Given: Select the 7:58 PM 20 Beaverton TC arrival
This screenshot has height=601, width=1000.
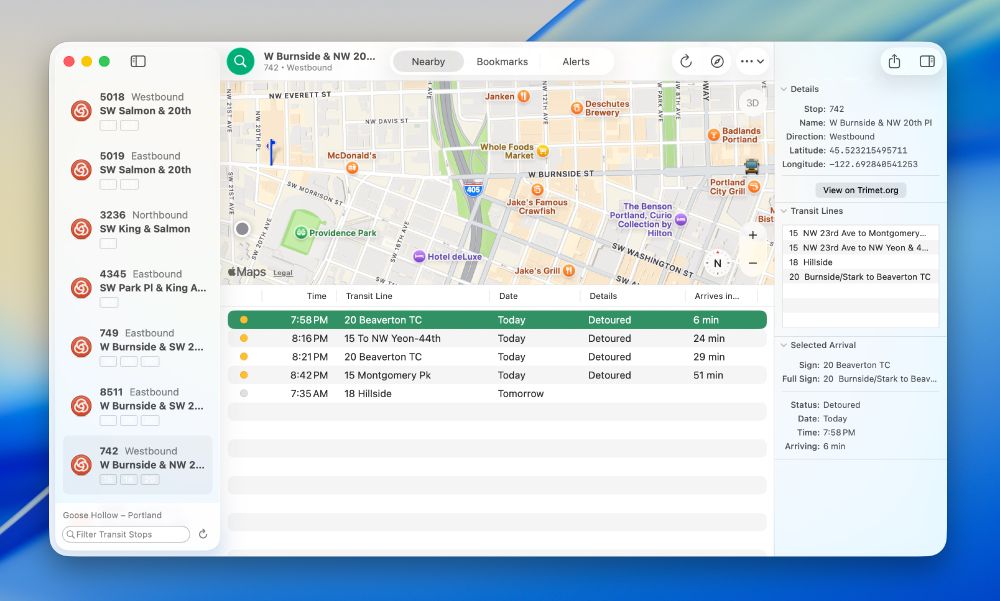Looking at the screenshot, I should point(497,320).
